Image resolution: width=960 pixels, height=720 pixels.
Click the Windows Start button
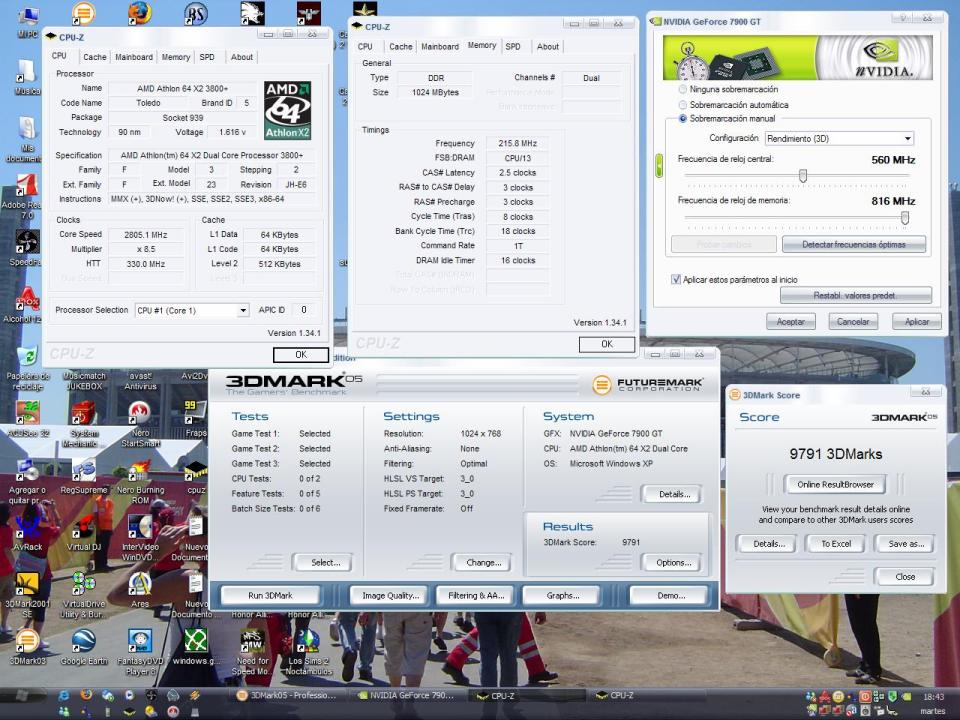(22, 696)
